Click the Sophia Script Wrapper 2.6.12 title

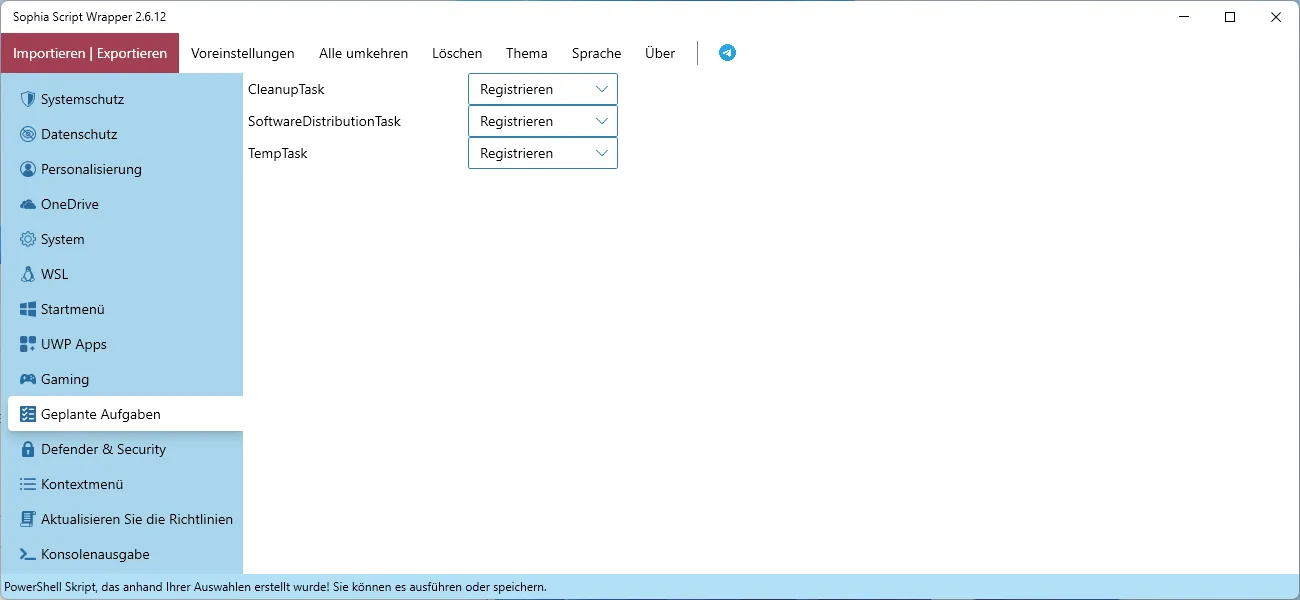[89, 17]
